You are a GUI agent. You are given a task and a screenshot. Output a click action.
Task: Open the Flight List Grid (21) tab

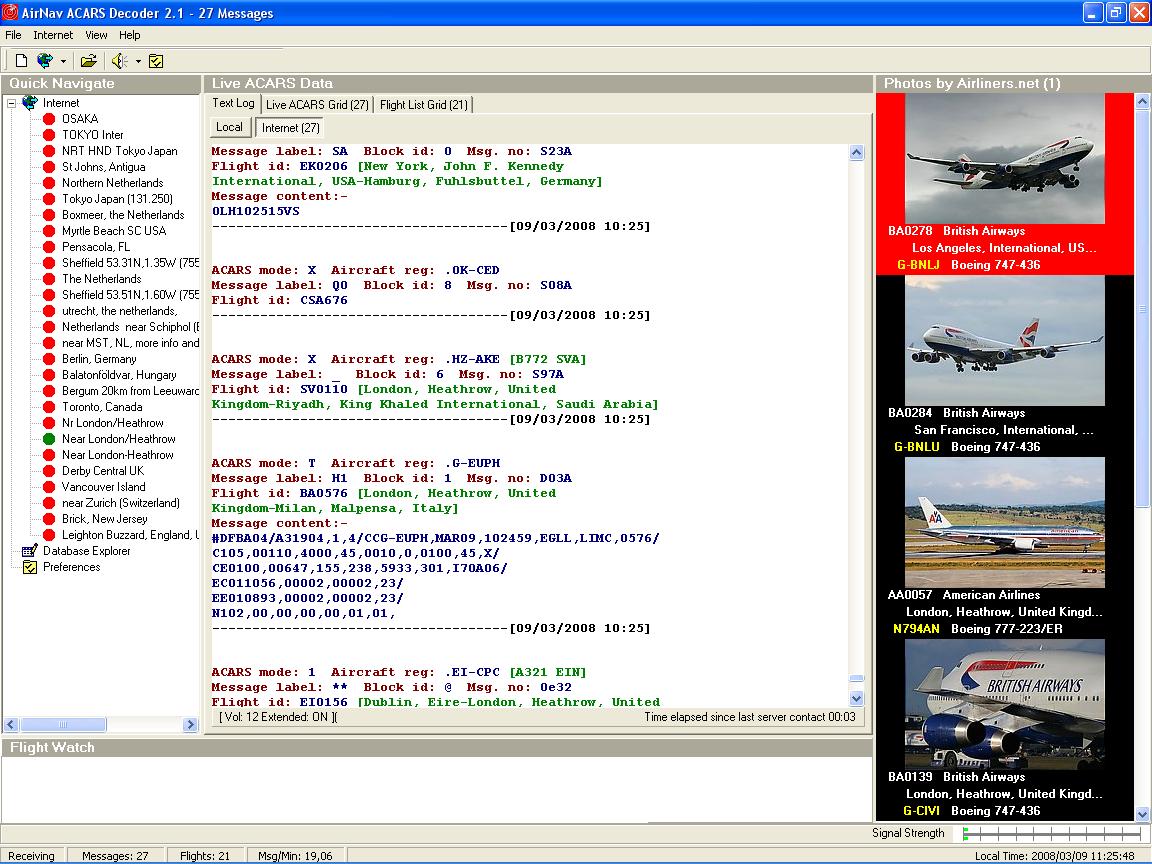[424, 105]
